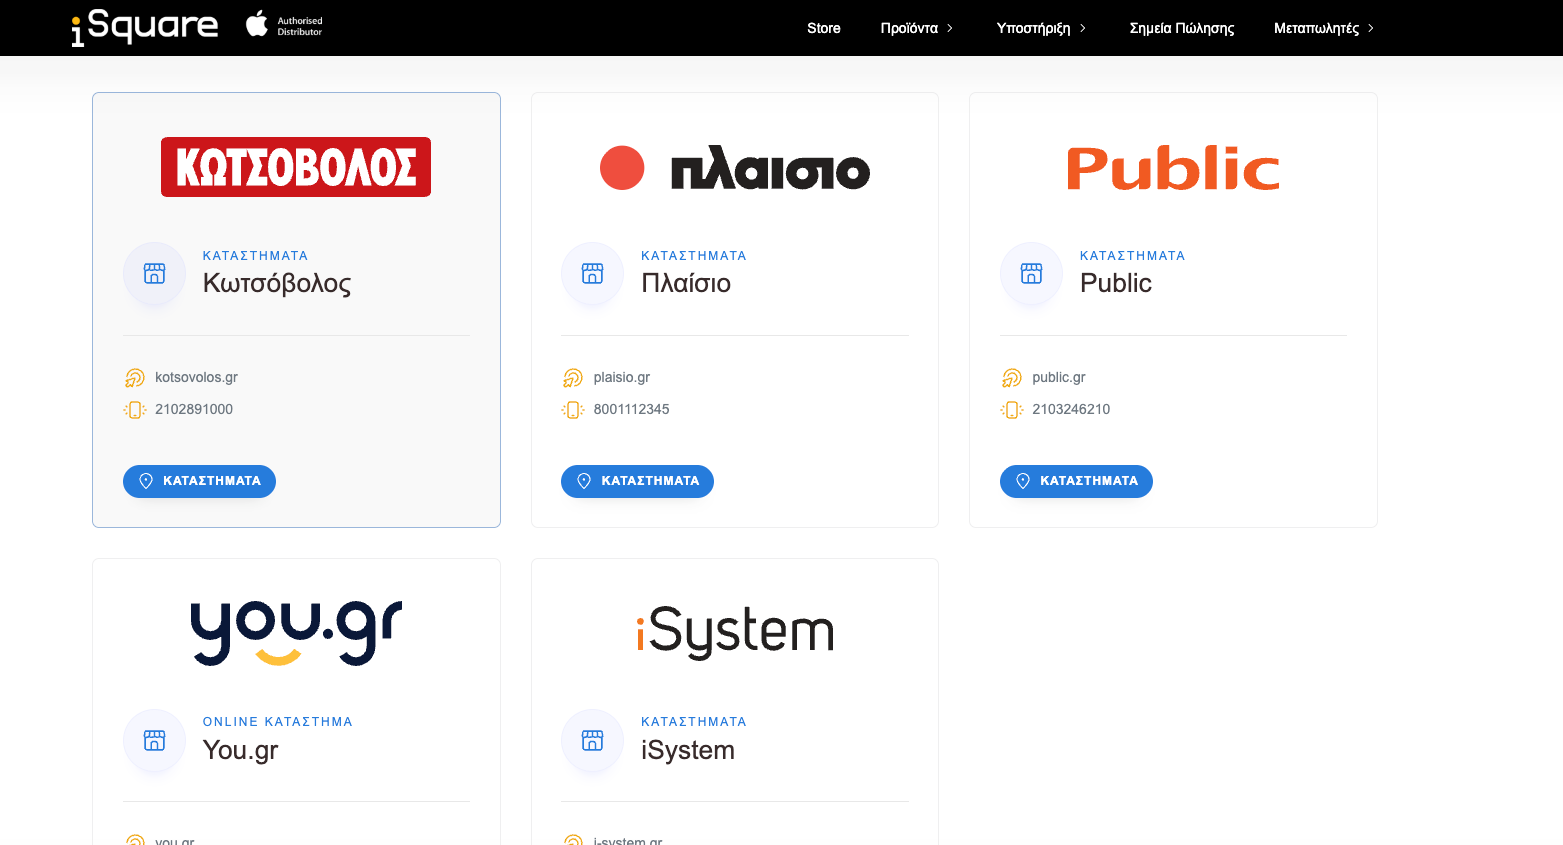The image size is (1563, 845).
Task: Click the web icon next to kotsovolos.gr
Action: click(x=134, y=378)
